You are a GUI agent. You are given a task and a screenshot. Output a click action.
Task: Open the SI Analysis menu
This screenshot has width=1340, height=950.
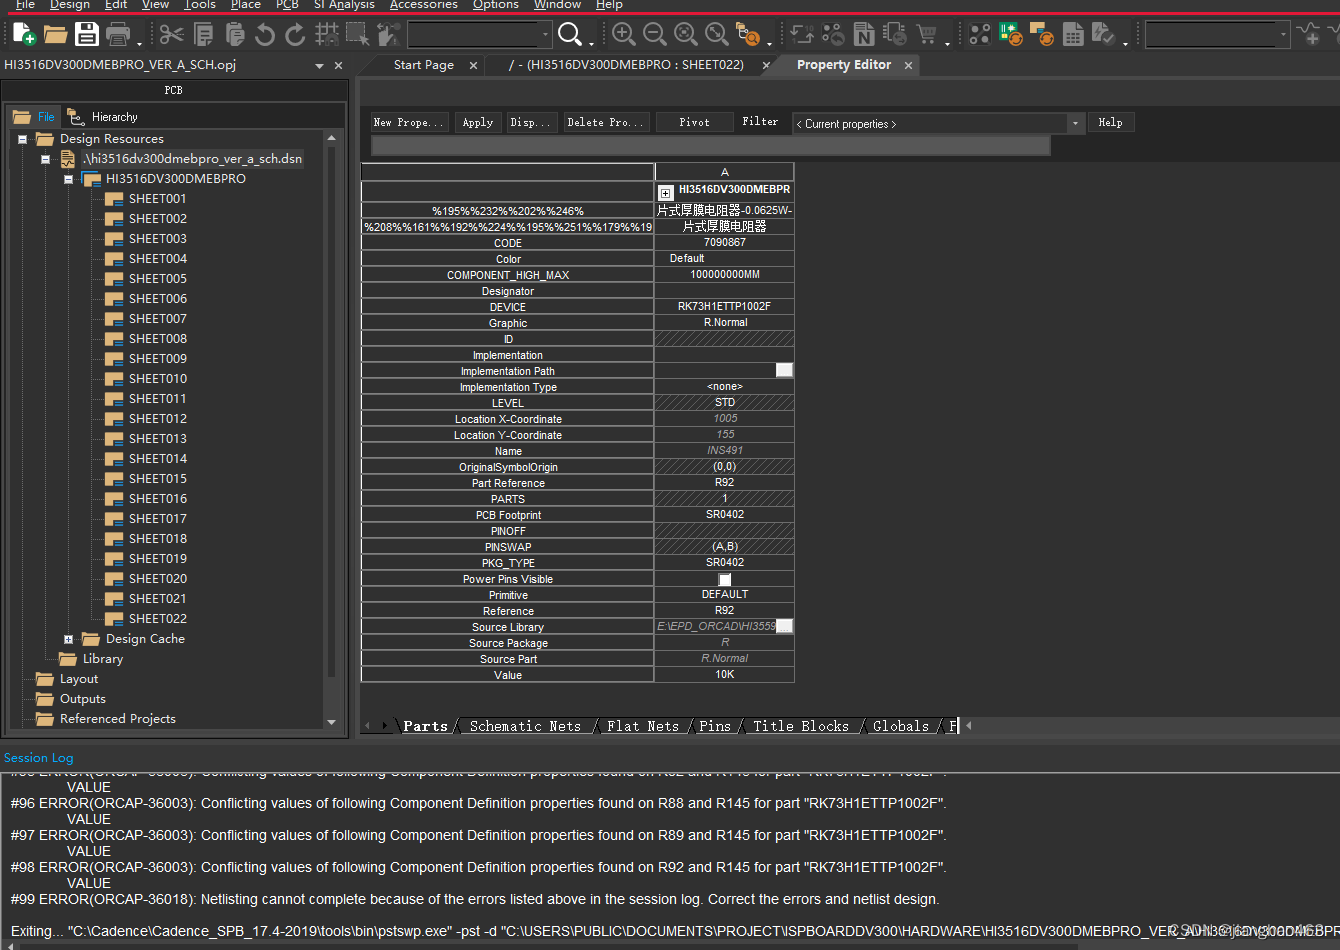click(344, 5)
